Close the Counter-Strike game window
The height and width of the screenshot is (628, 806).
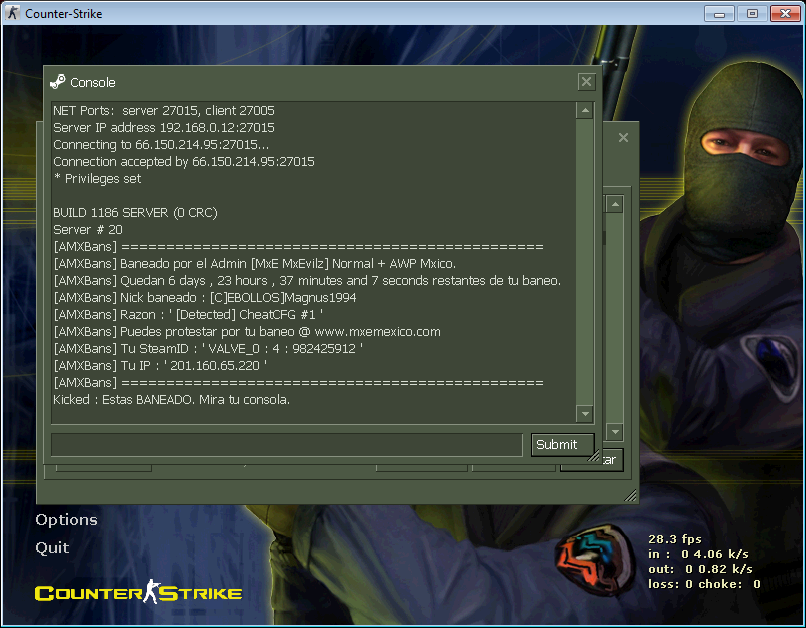[785, 14]
